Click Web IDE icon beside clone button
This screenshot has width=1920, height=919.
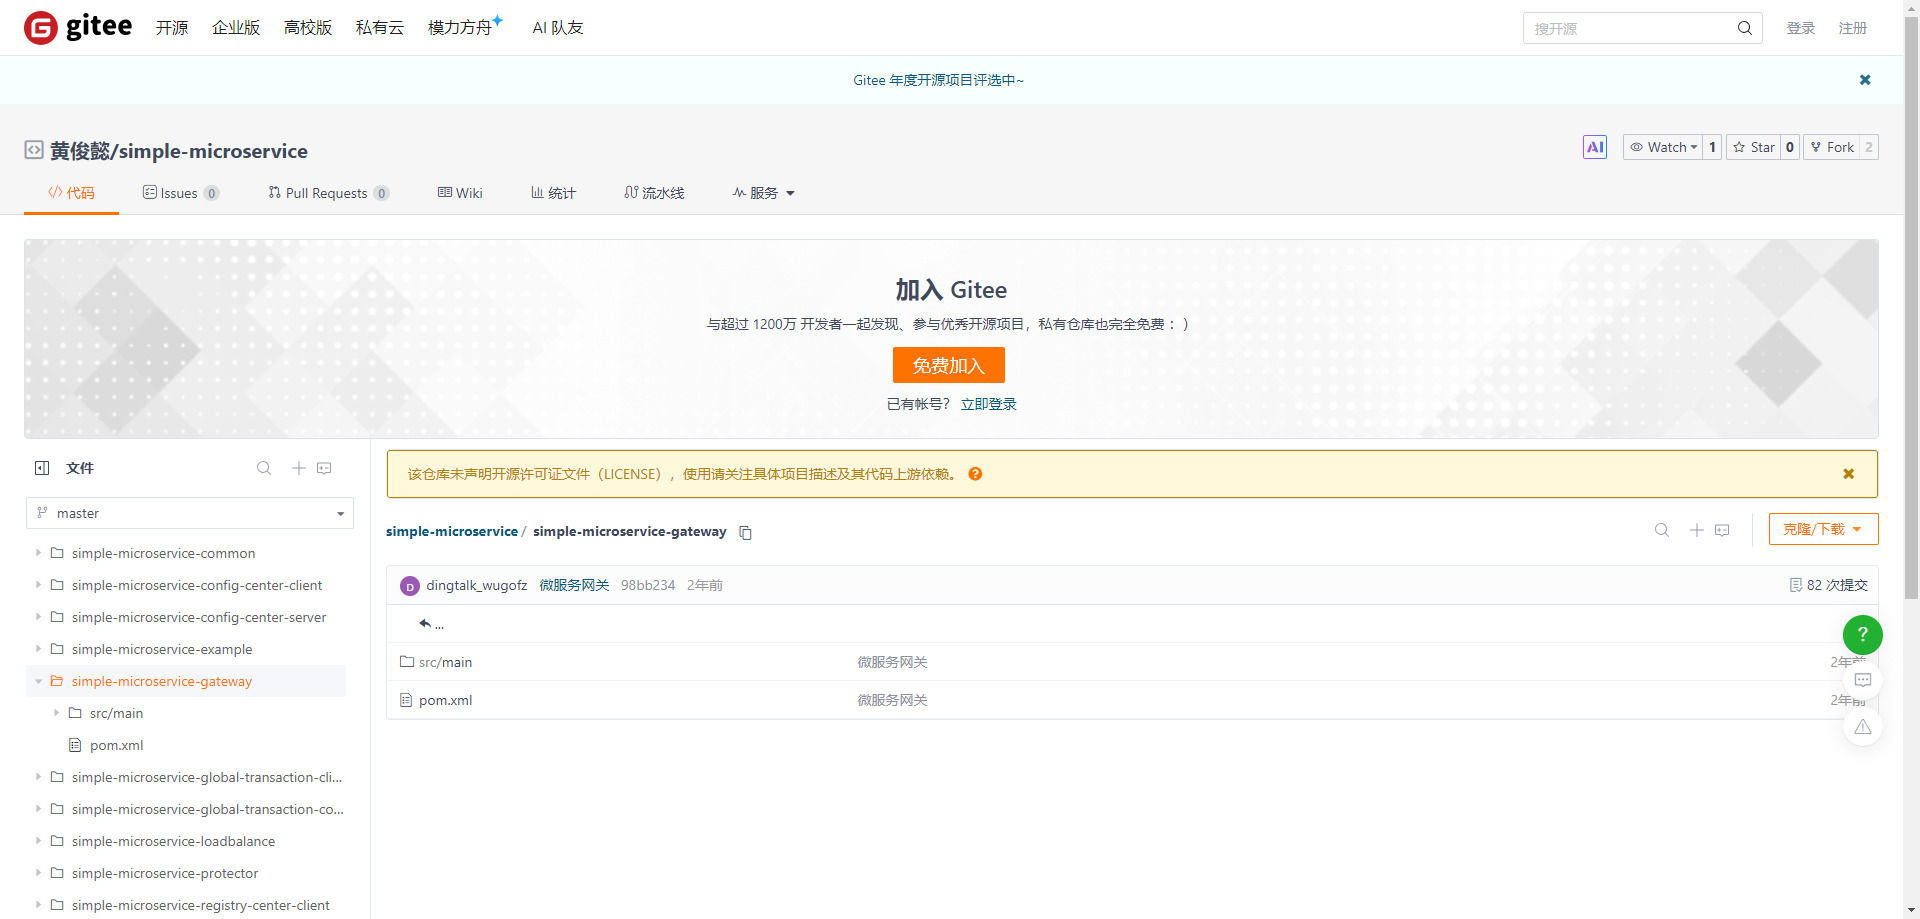coord(1722,530)
